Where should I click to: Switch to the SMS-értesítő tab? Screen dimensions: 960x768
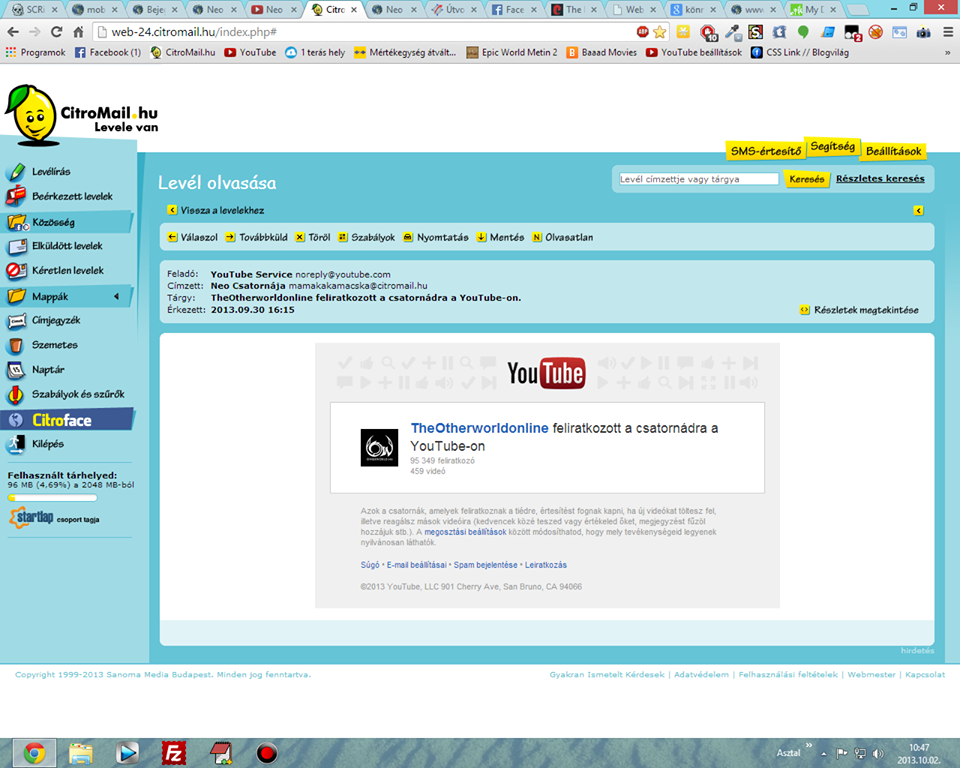[765, 151]
